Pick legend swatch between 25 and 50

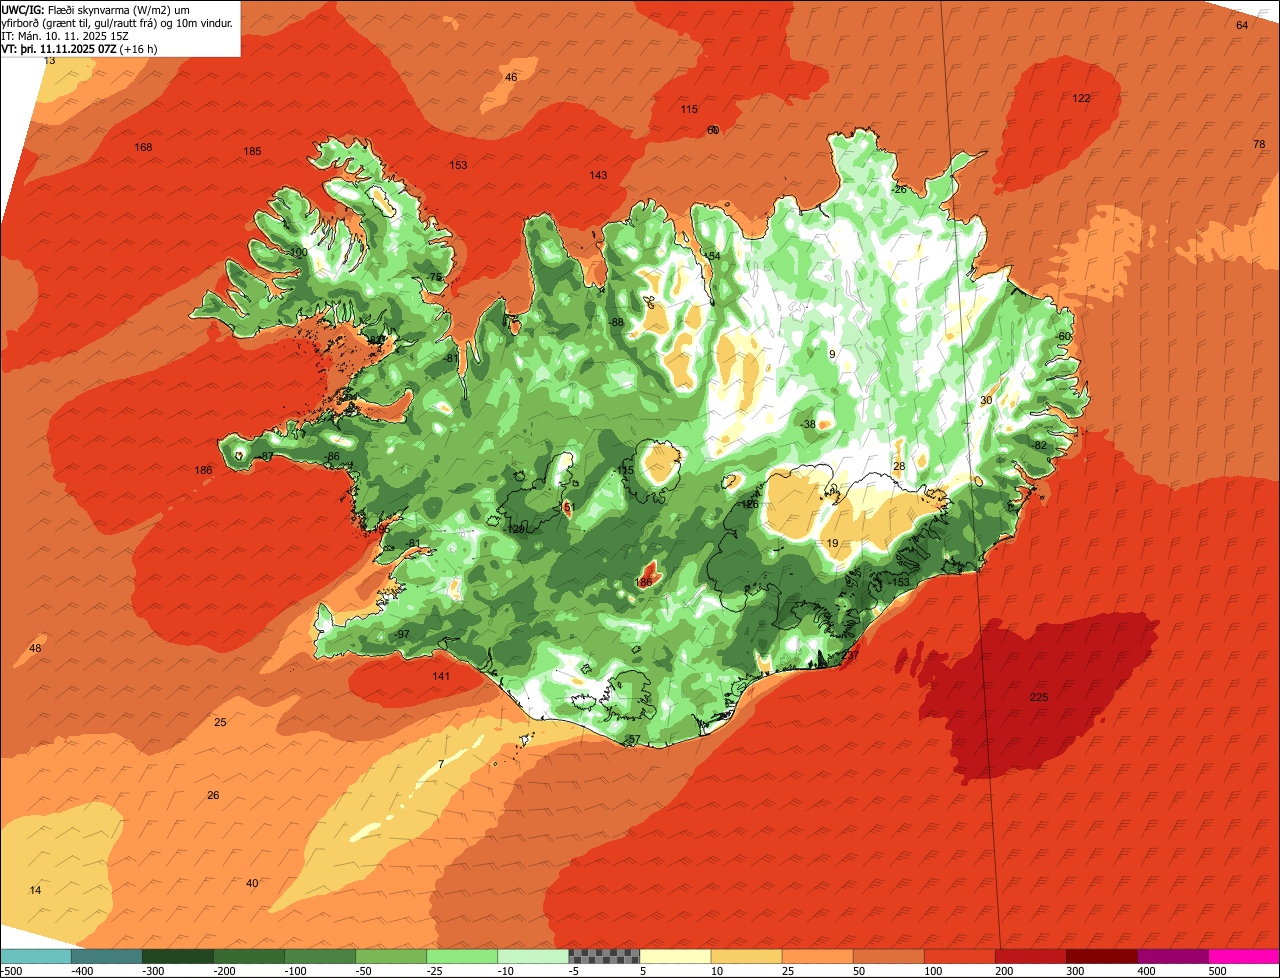click(x=817, y=956)
